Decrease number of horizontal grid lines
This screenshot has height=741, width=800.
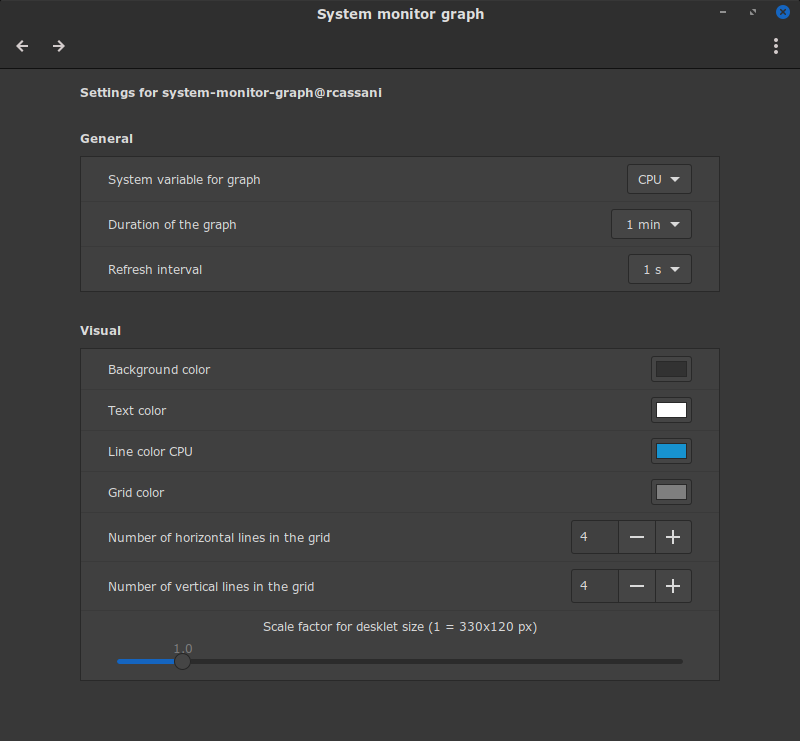637,537
